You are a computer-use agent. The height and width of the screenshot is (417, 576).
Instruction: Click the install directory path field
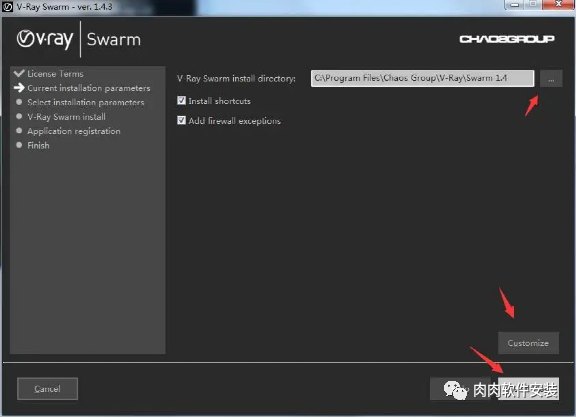pyautogui.click(x=422, y=78)
